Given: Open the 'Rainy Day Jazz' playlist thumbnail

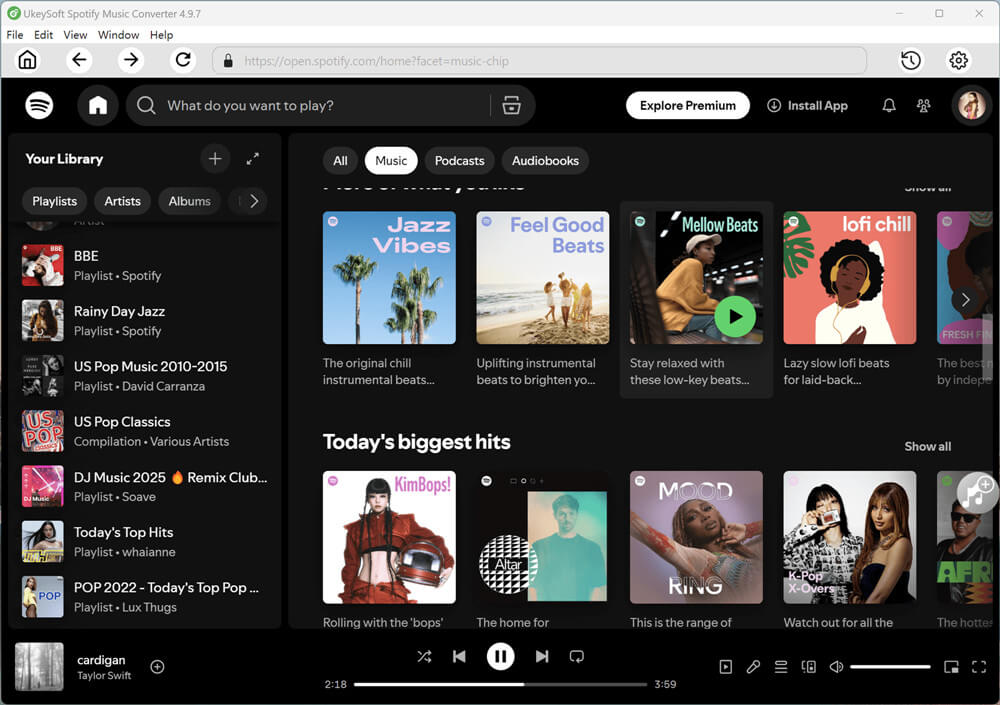Looking at the screenshot, I should (41, 321).
